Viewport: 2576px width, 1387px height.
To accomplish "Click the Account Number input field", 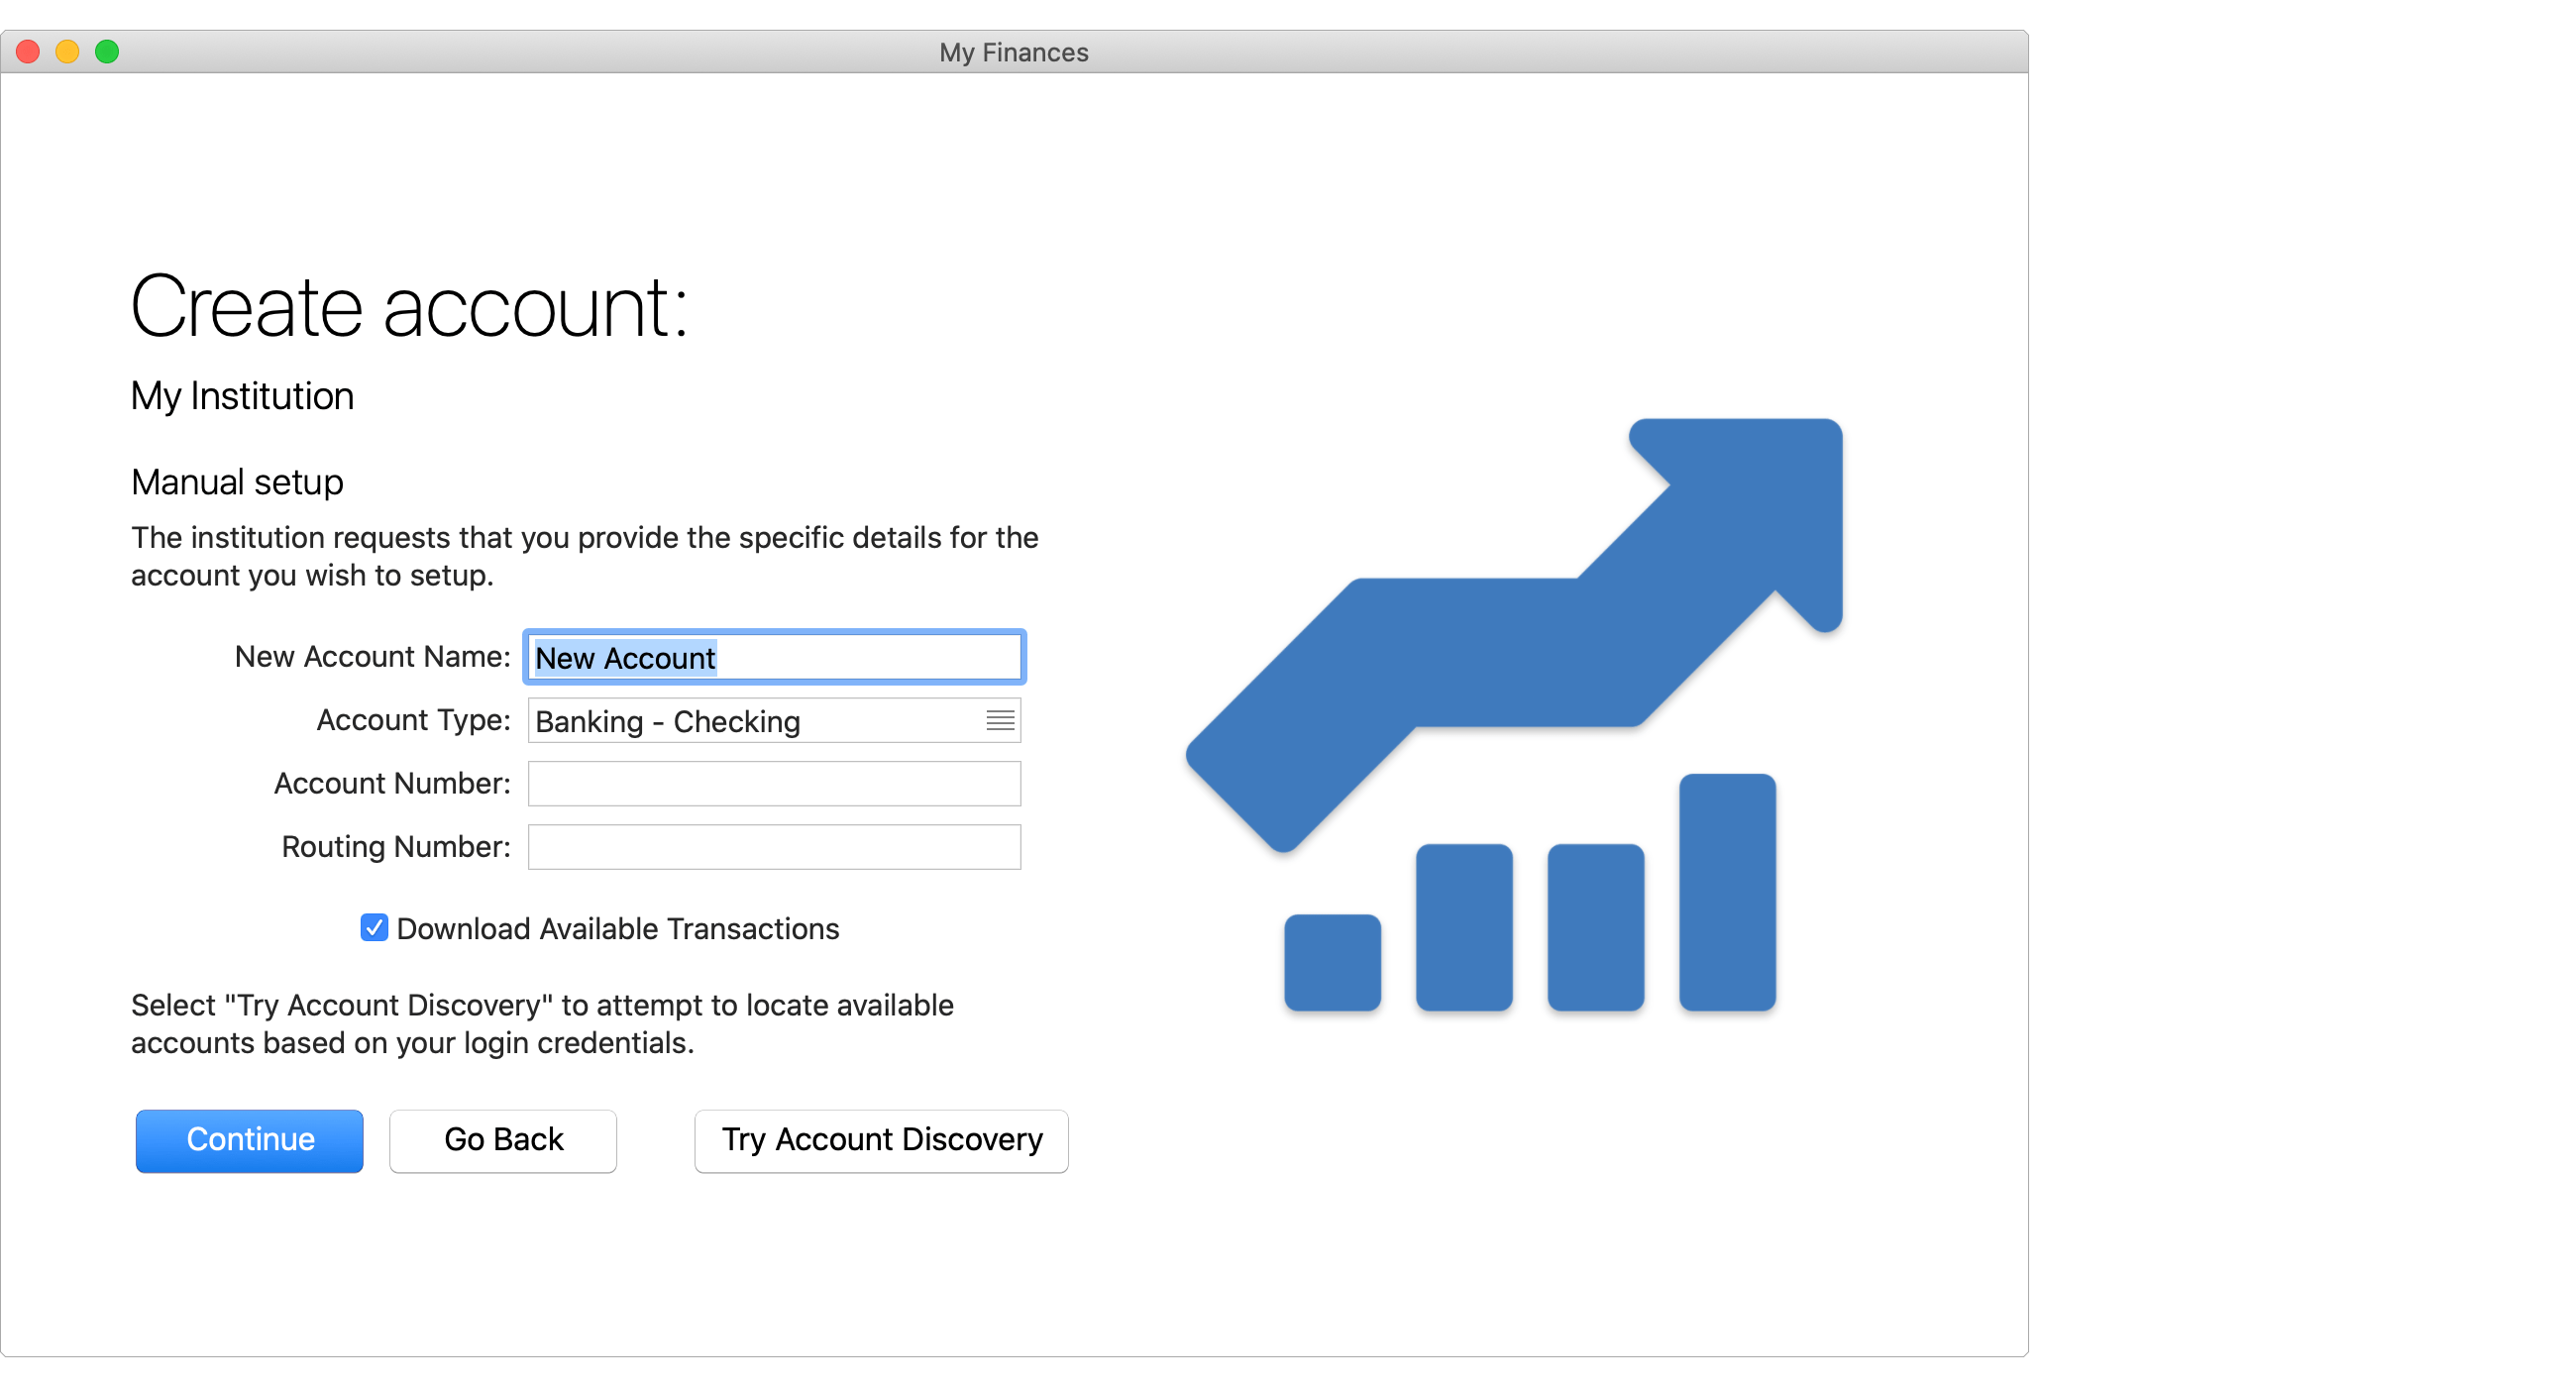I will tap(773, 784).
